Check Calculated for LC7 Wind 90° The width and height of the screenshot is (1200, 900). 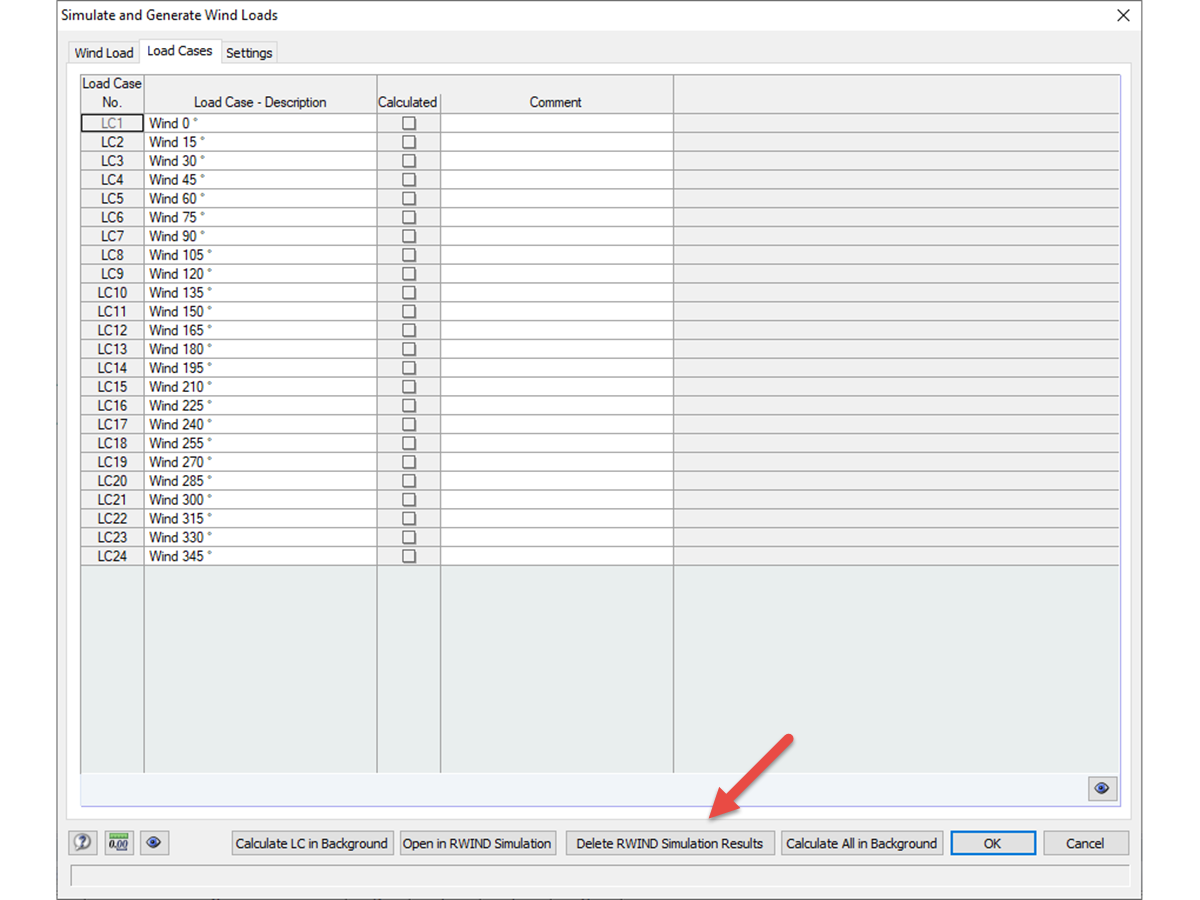pyautogui.click(x=408, y=236)
